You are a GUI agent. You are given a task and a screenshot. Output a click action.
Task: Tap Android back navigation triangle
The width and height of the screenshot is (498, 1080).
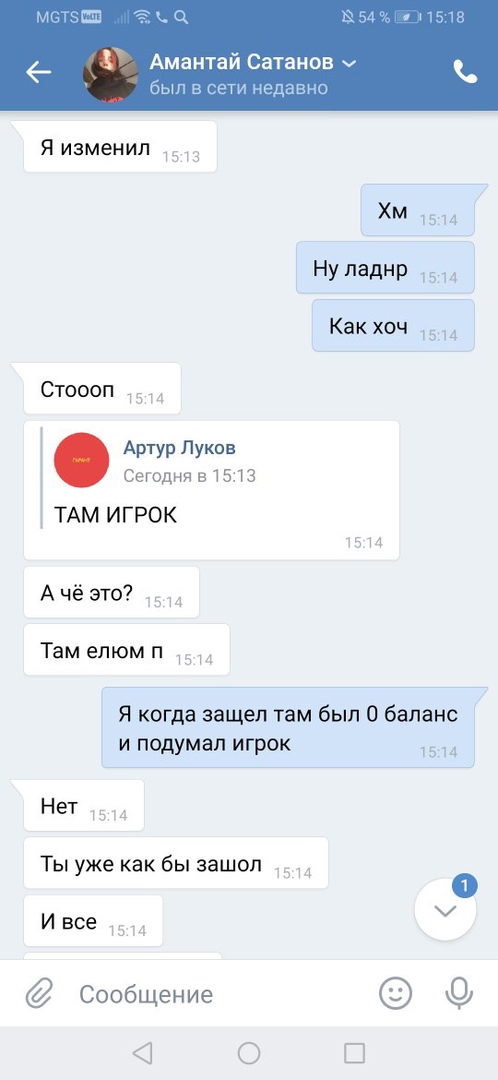[142, 1052]
